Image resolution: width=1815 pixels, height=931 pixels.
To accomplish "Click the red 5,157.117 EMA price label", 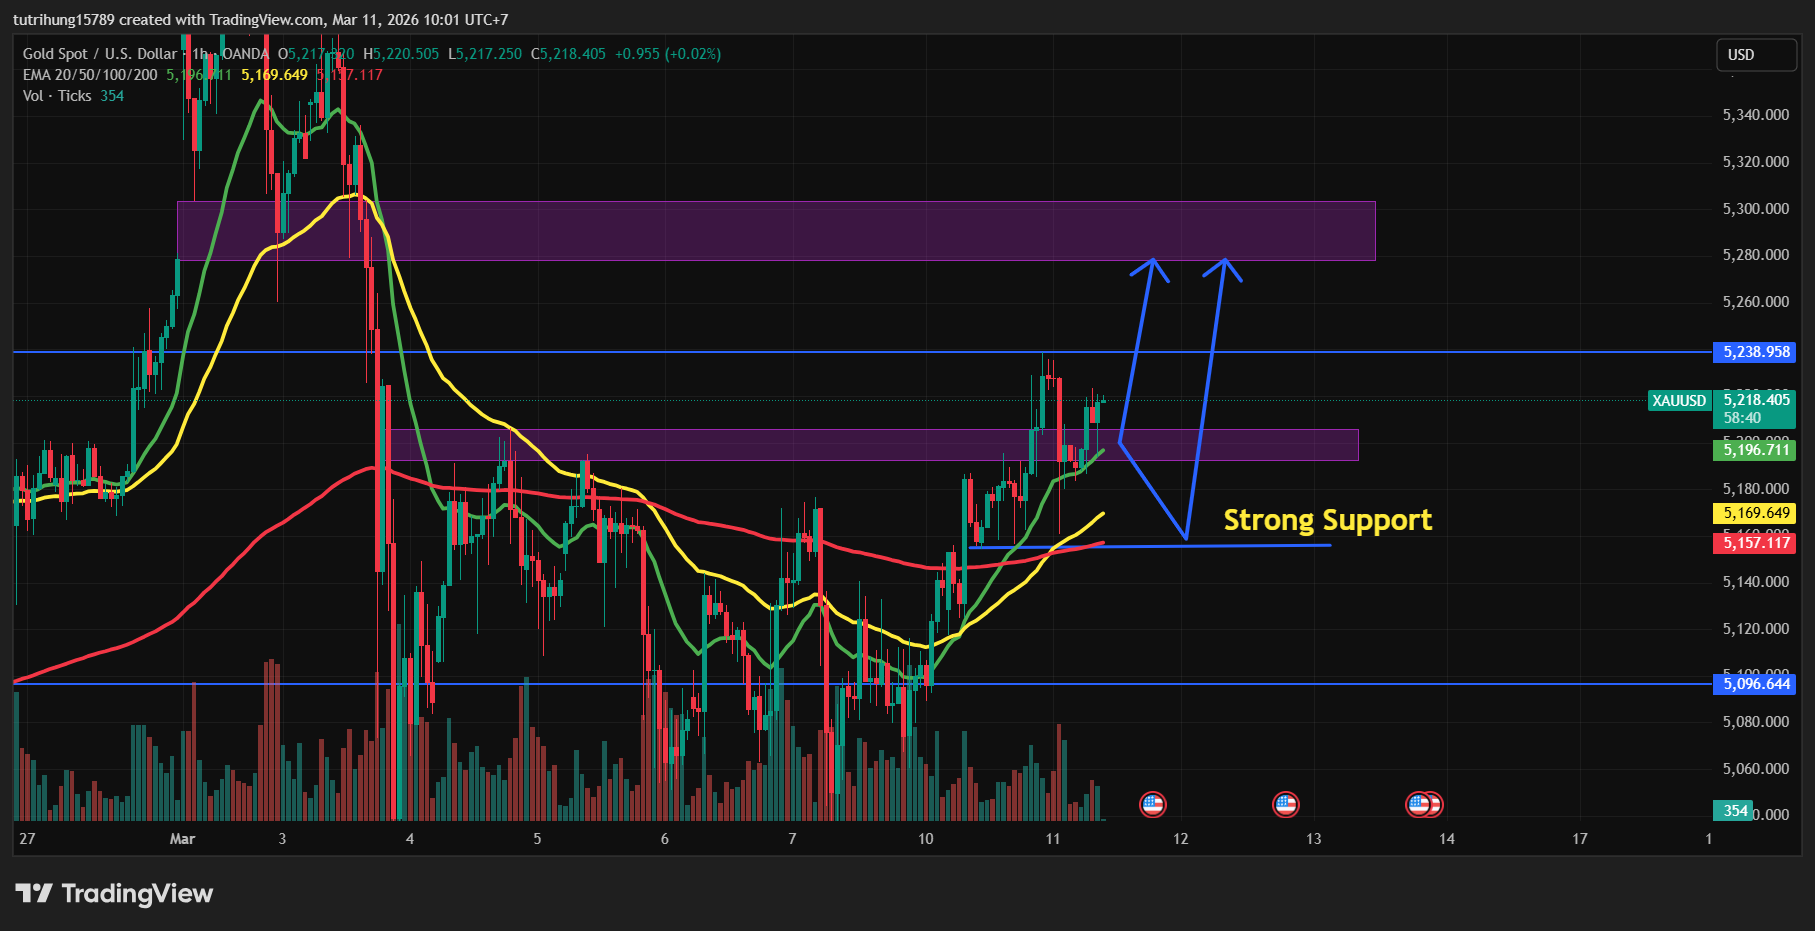I will tap(1755, 543).
